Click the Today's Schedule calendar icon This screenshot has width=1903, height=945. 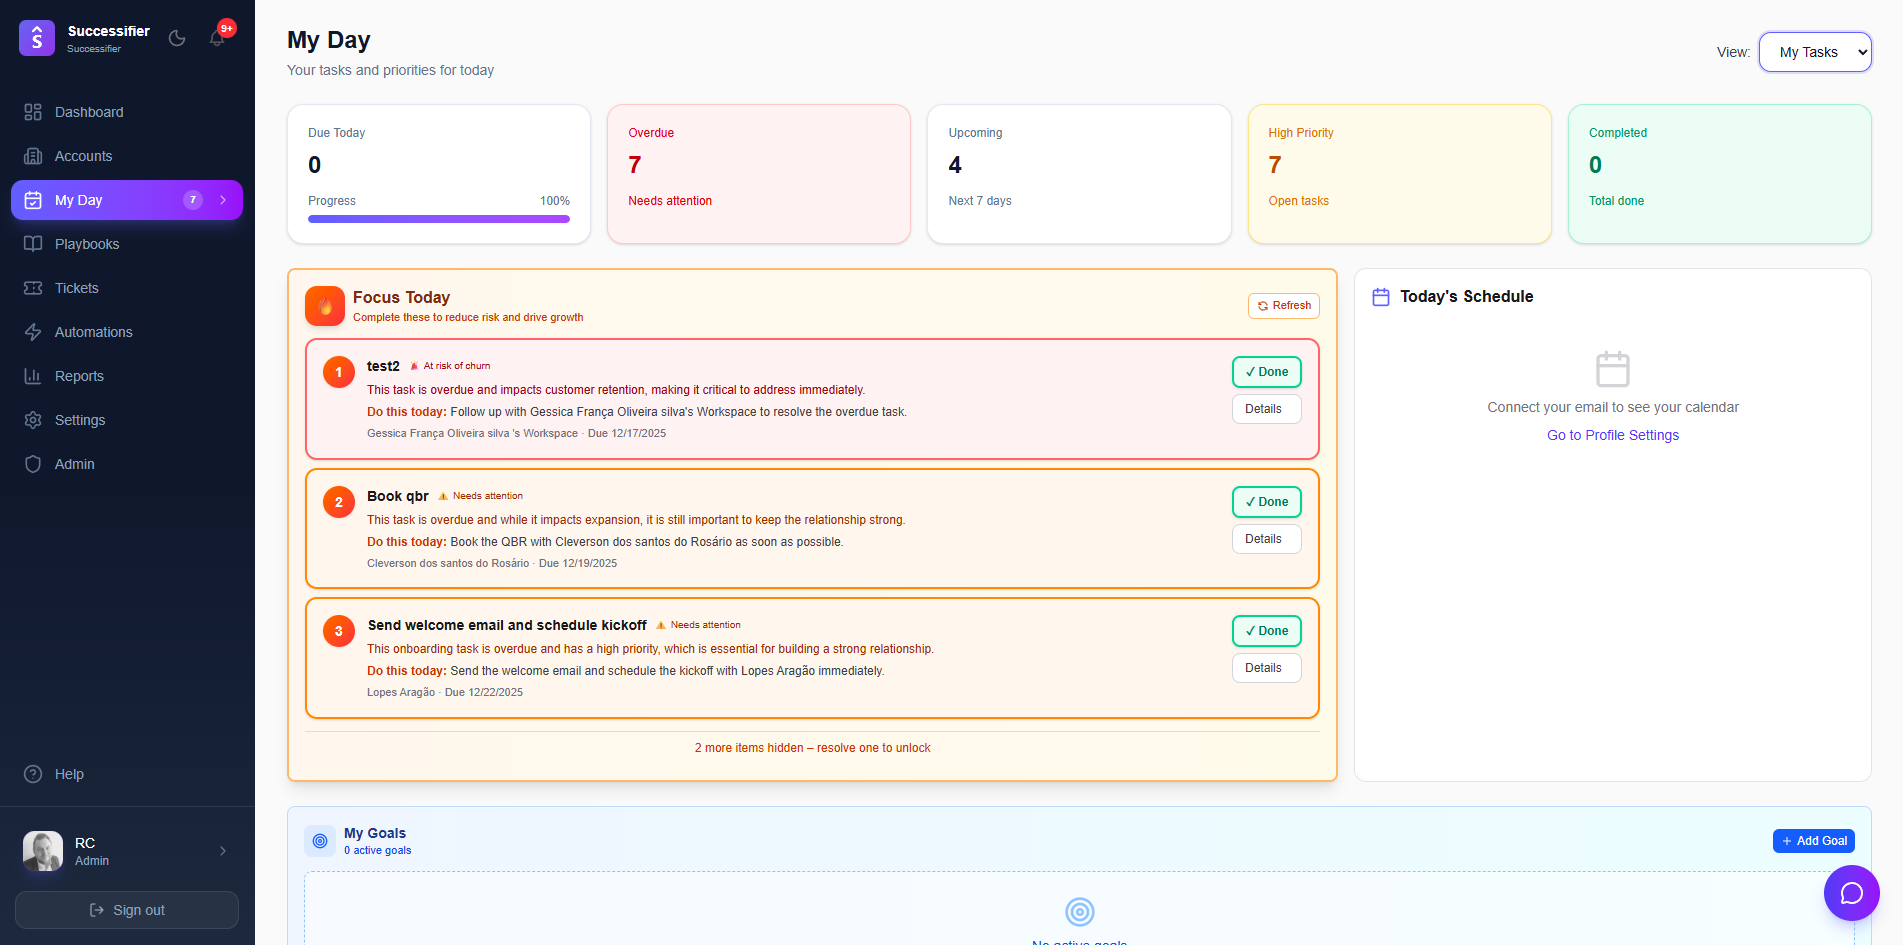point(1381,297)
